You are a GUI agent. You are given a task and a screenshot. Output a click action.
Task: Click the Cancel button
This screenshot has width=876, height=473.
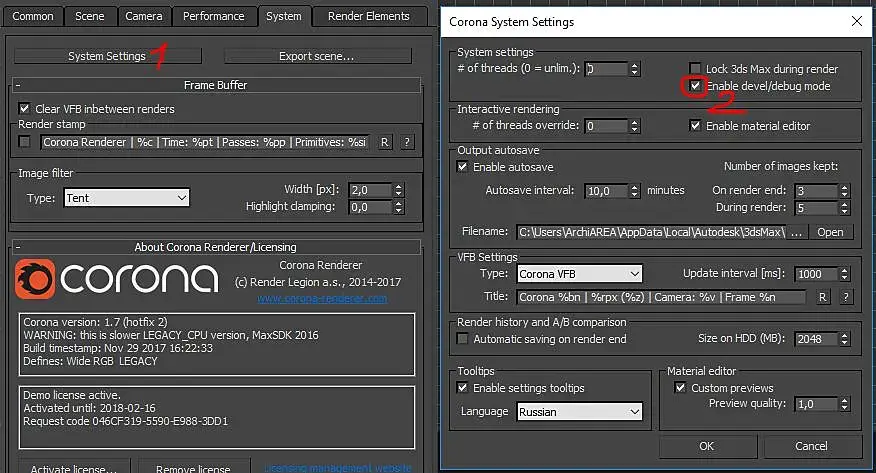click(x=812, y=446)
